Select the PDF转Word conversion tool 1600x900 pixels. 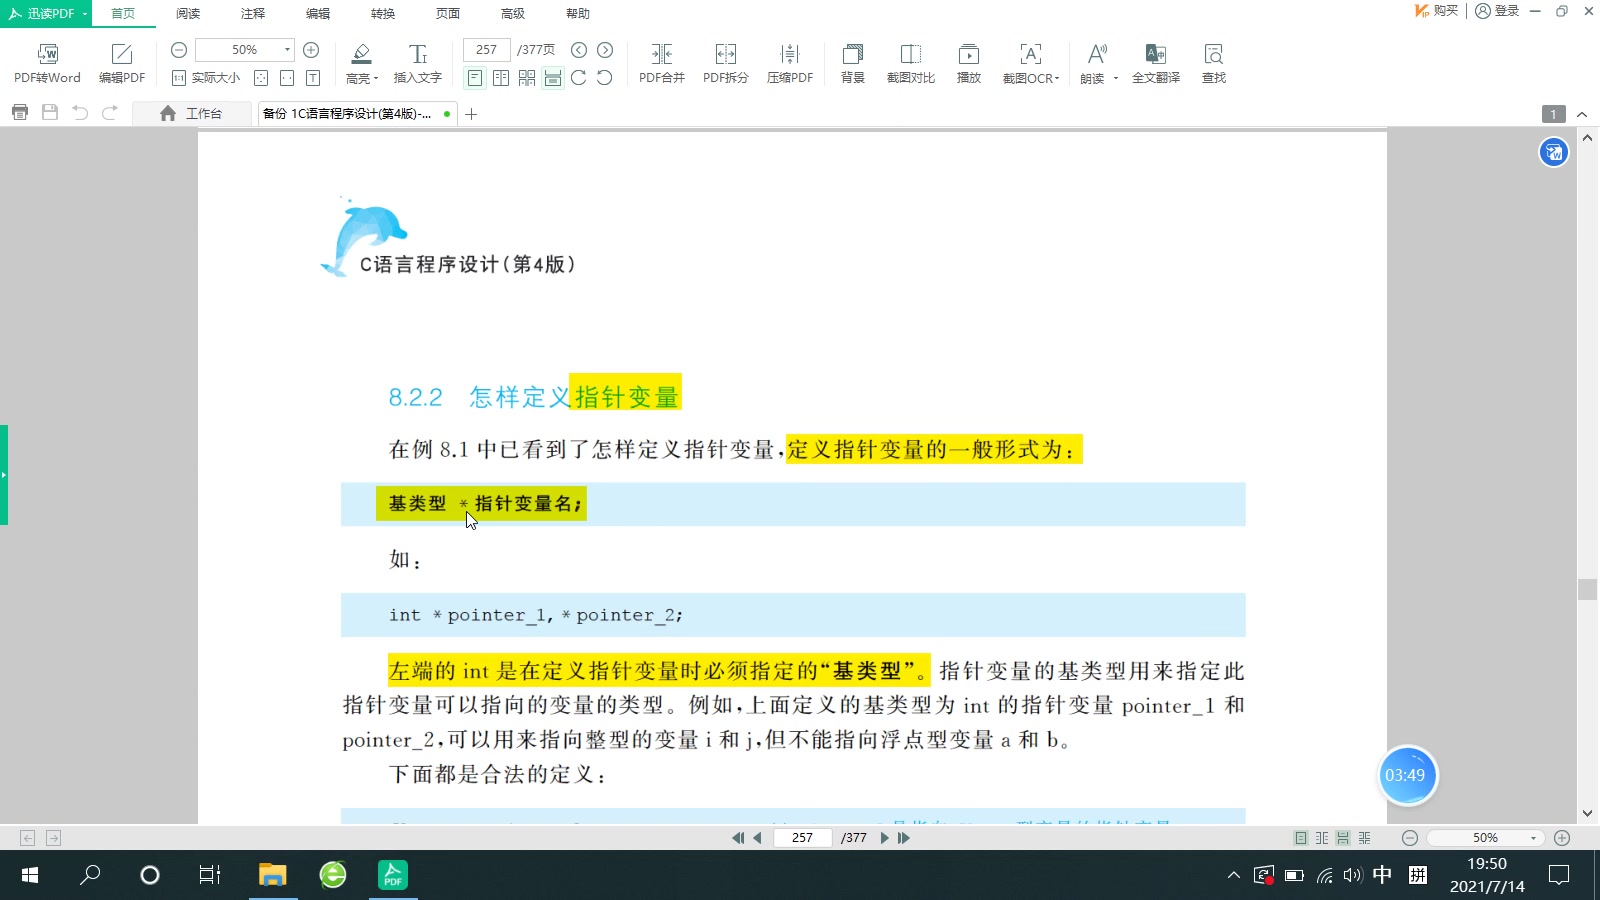(x=47, y=62)
